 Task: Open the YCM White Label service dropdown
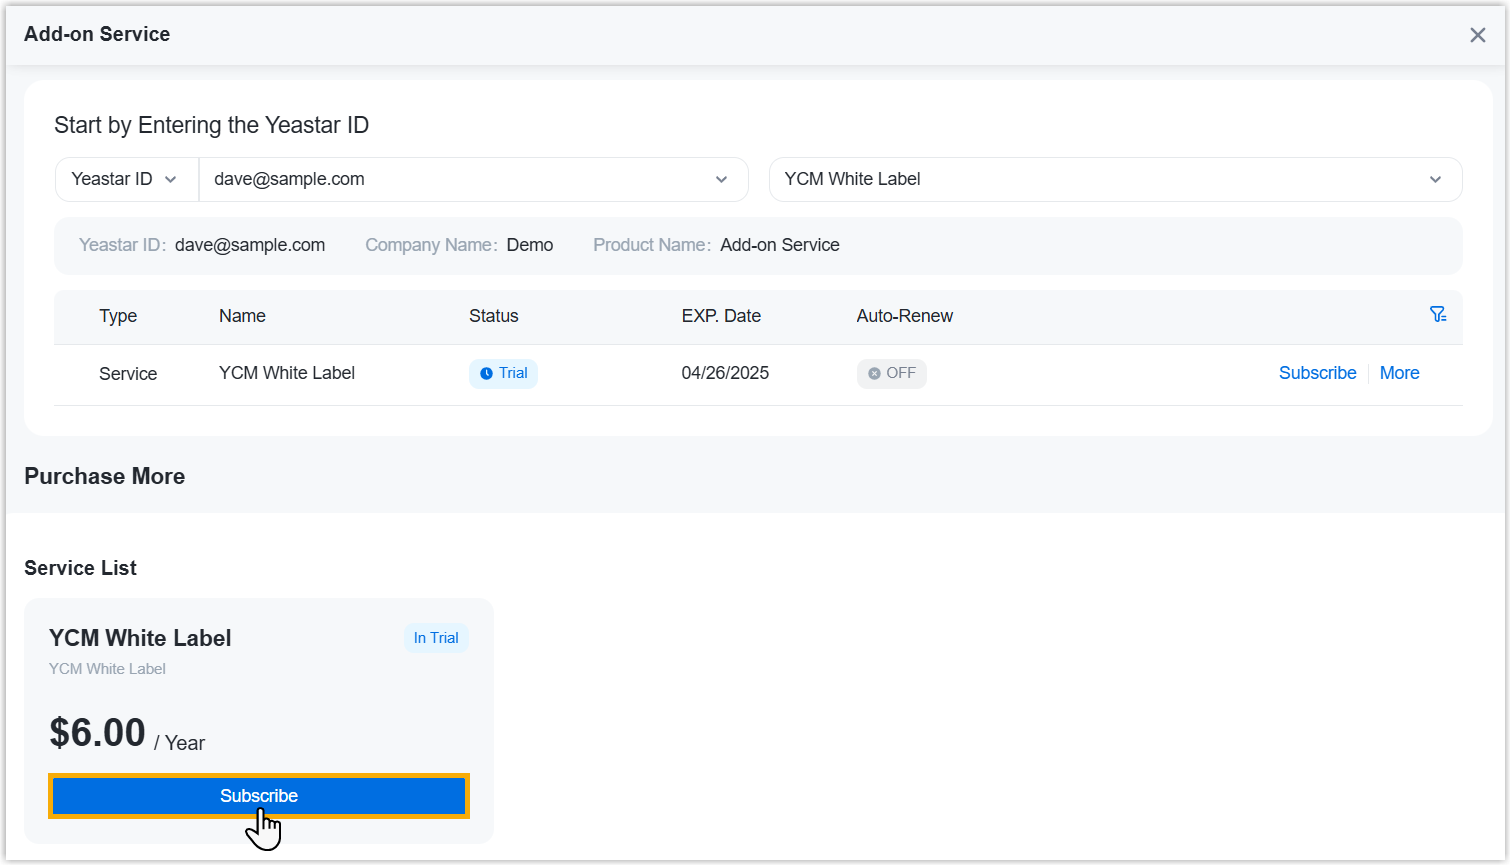click(x=1114, y=180)
